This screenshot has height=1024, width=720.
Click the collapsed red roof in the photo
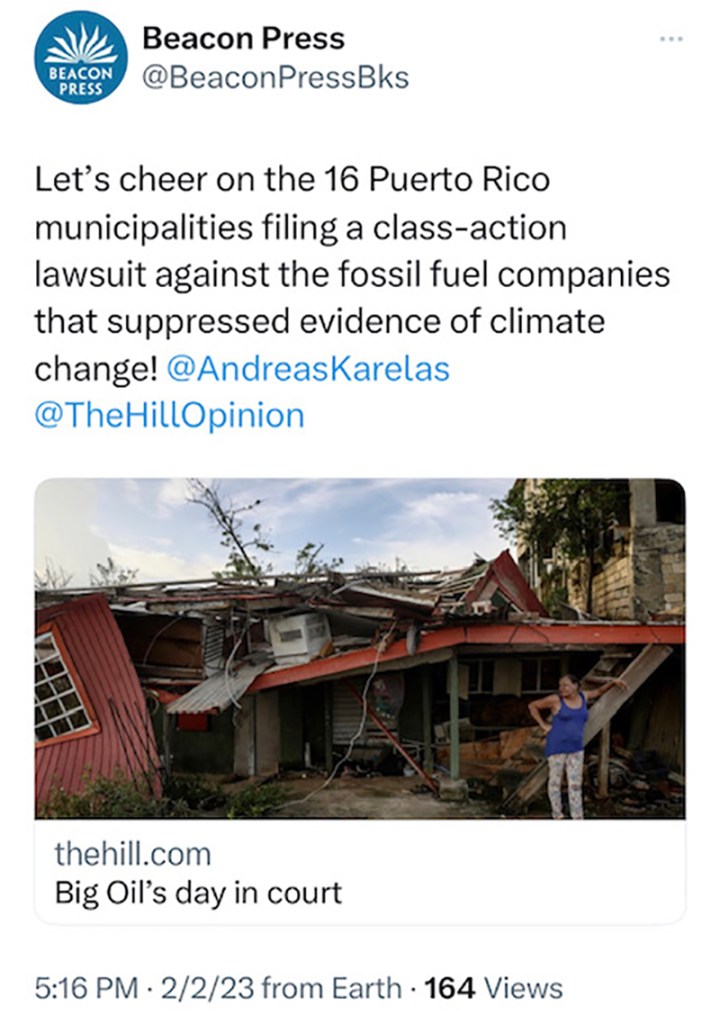click(x=90, y=690)
